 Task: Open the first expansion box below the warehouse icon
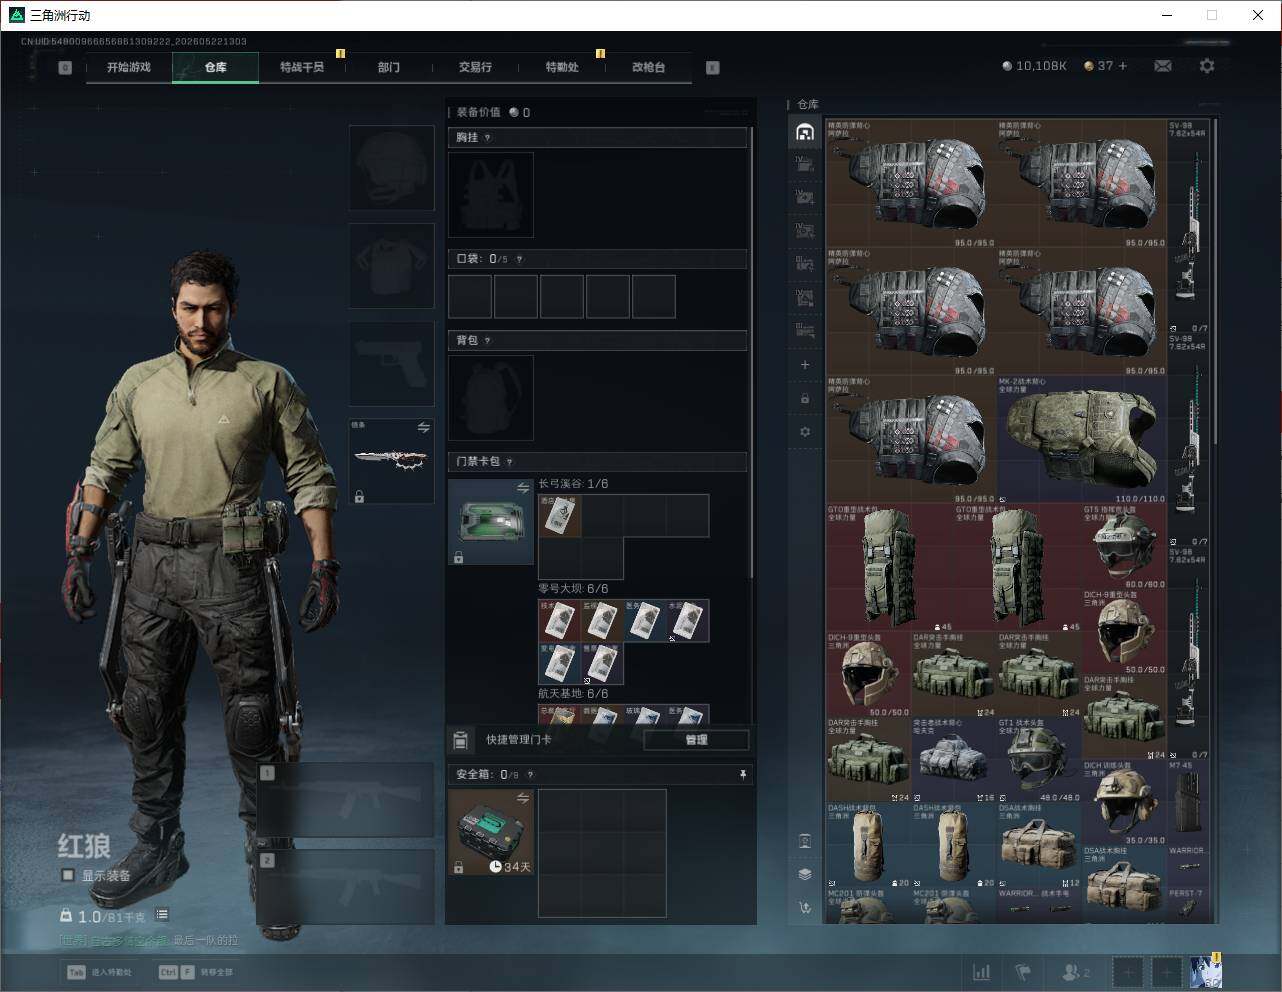coord(805,164)
